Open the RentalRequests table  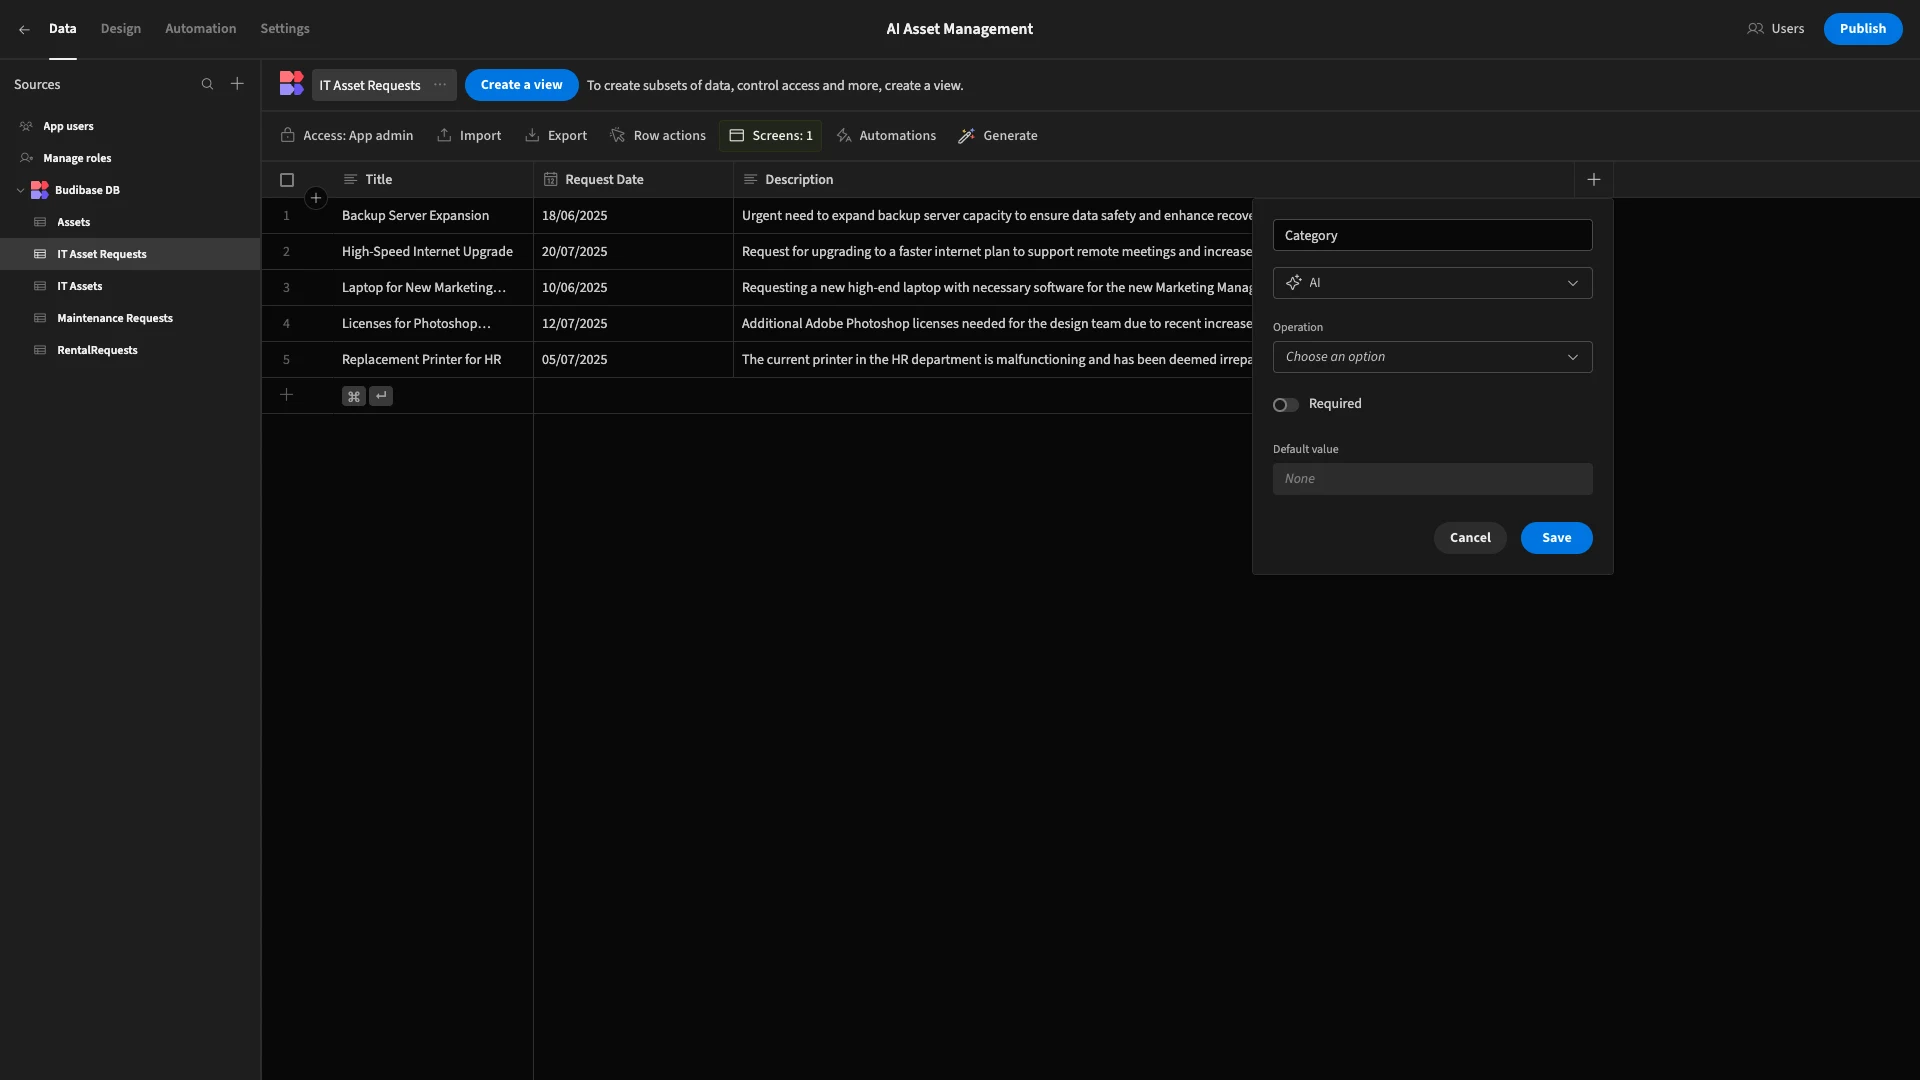(130, 350)
